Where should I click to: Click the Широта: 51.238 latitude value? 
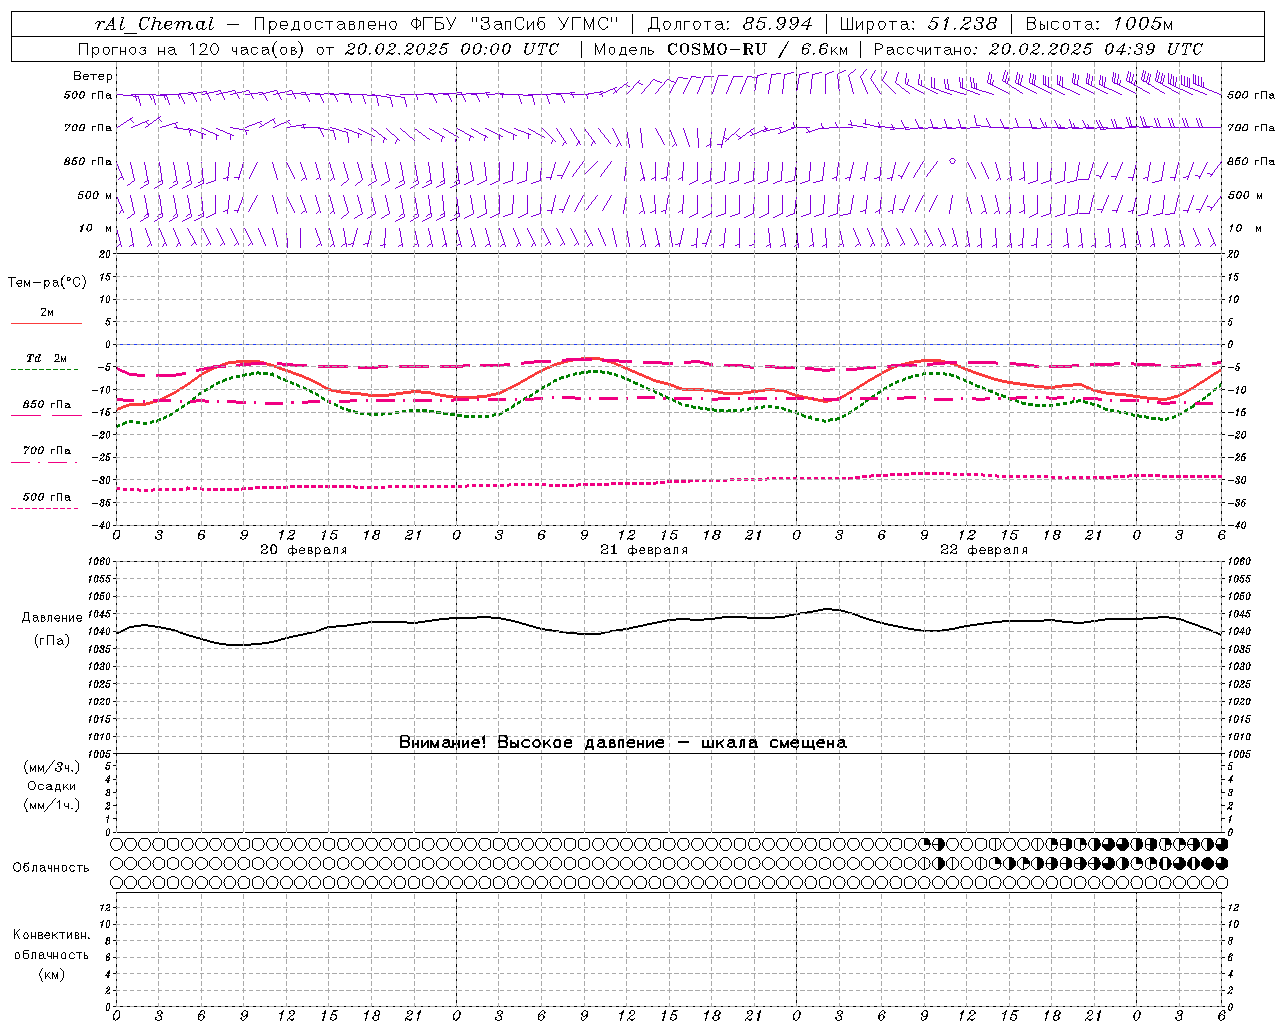918,24
